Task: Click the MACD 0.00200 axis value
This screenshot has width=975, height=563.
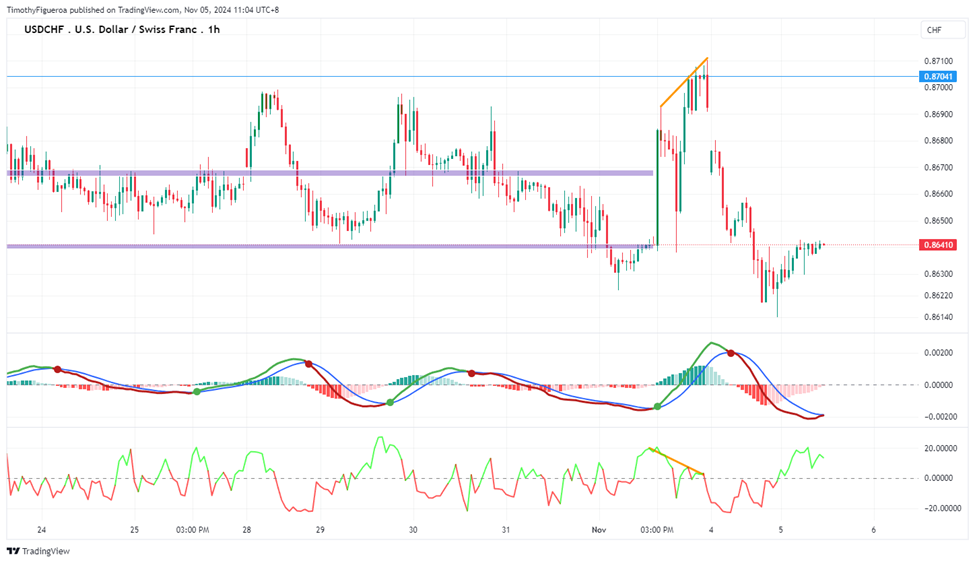Action: pyautogui.click(x=938, y=353)
